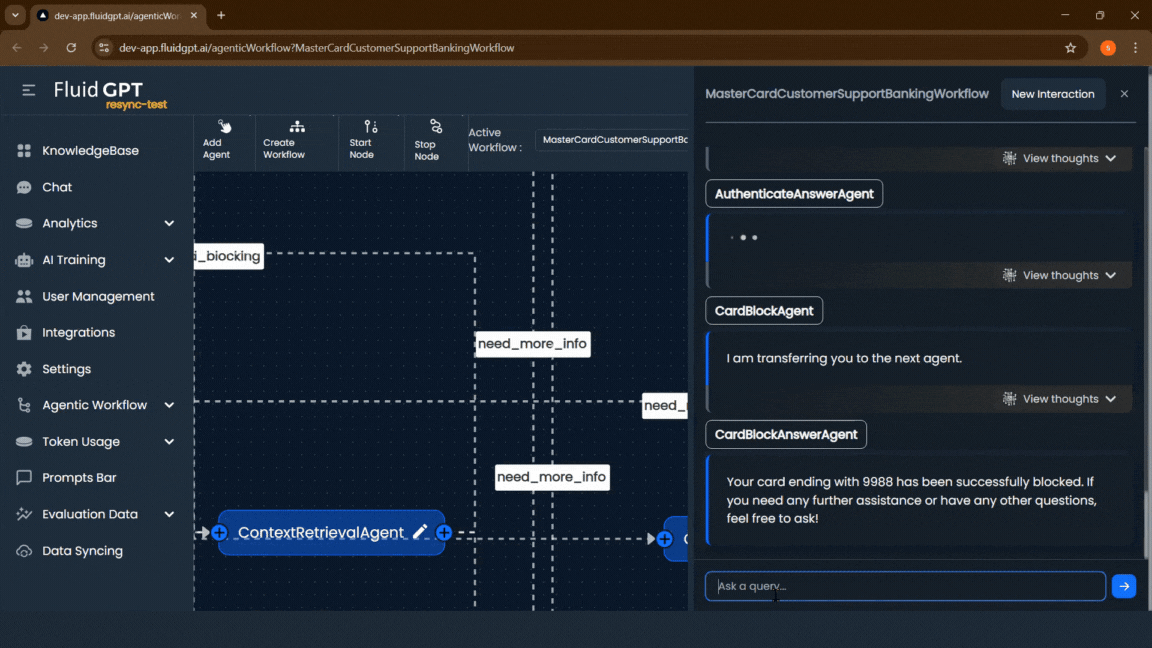Open Data Syncing page

tap(82, 551)
